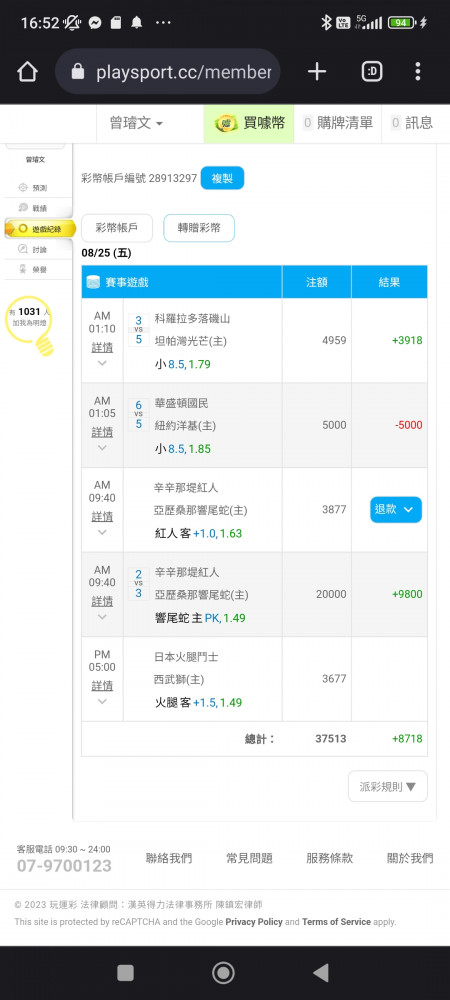Click the 關於我們 footer link
Viewport: 450px width, 1000px height.
410,858
